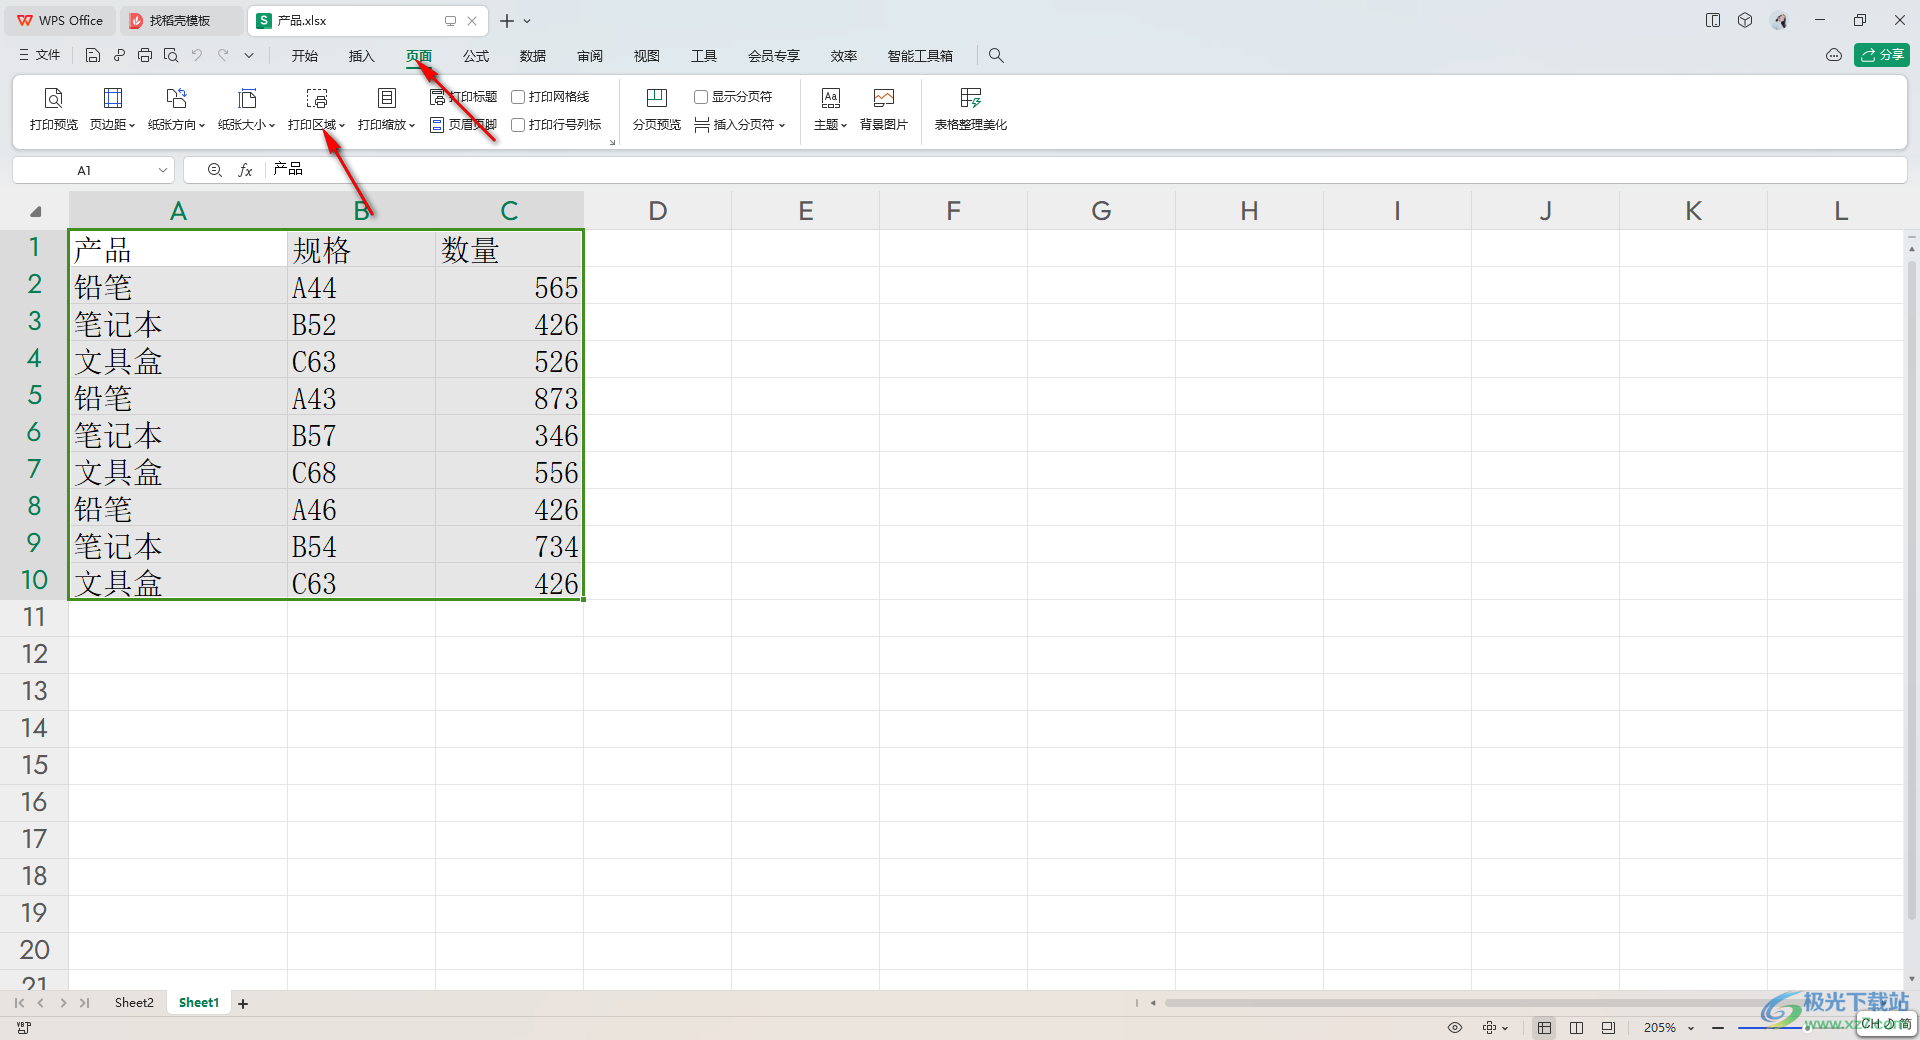This screenshot has width=1920, height=1040.
Task: Click the Theme (主题) icon
Action: pyautogui.click(x=831, y=98)
